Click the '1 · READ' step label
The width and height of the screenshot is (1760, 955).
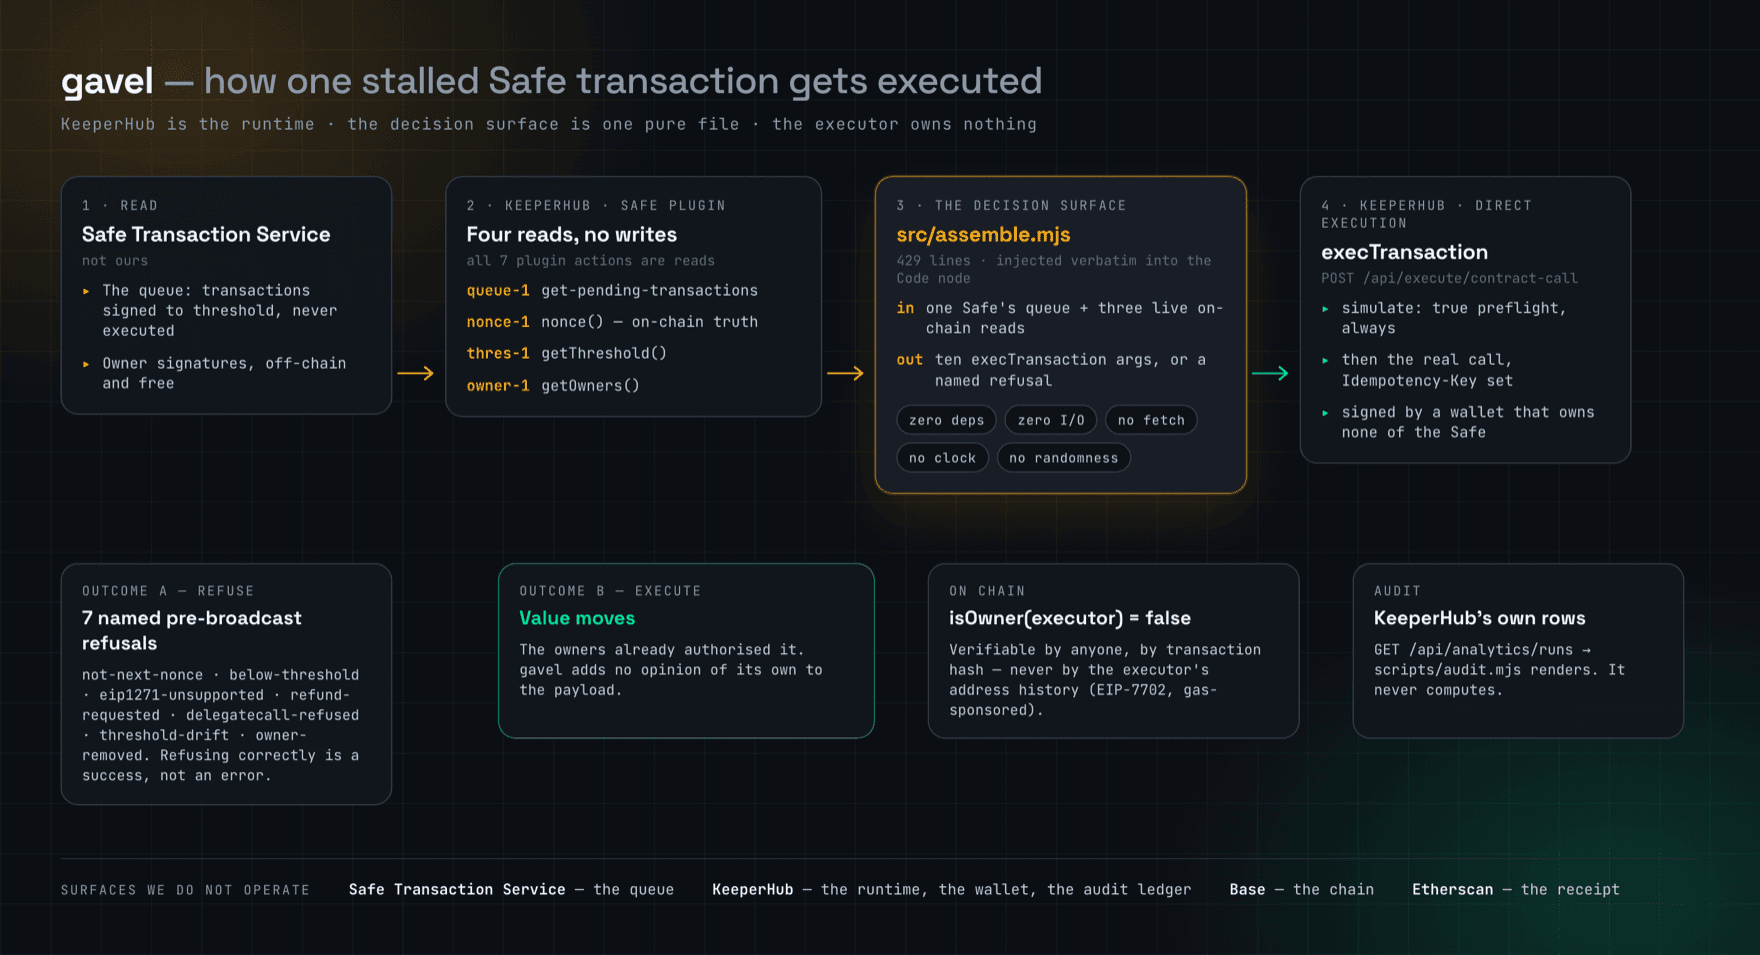coord(120,205)
